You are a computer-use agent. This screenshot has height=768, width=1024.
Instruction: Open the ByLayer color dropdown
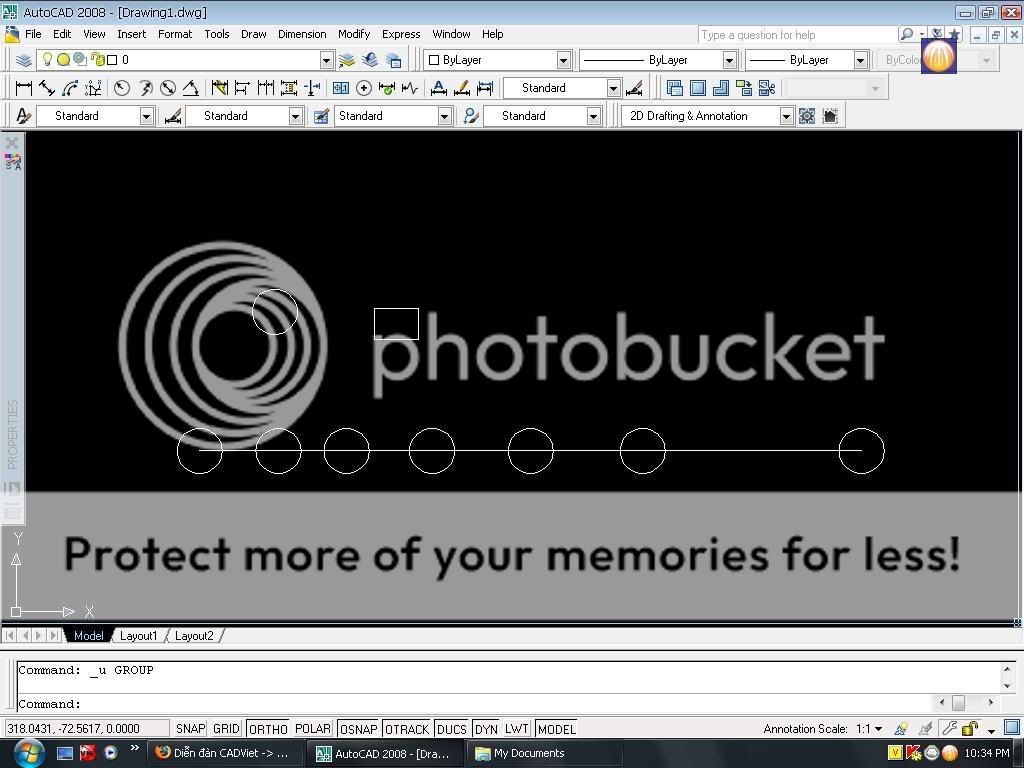564,60
